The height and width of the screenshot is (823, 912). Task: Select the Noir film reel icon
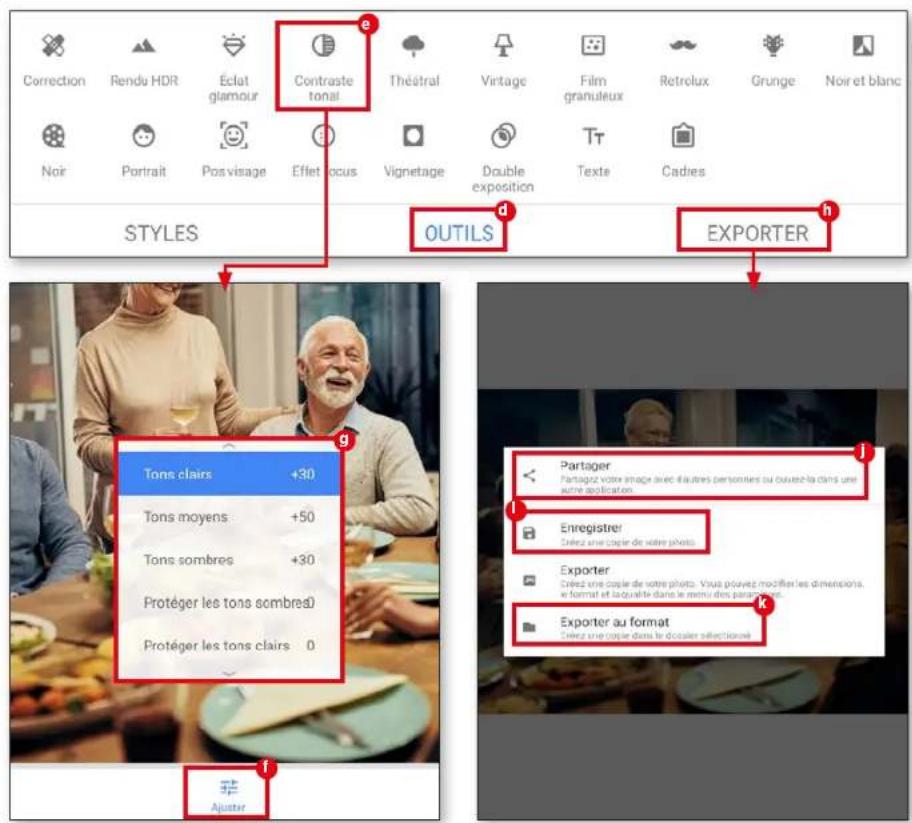[54, 136]
